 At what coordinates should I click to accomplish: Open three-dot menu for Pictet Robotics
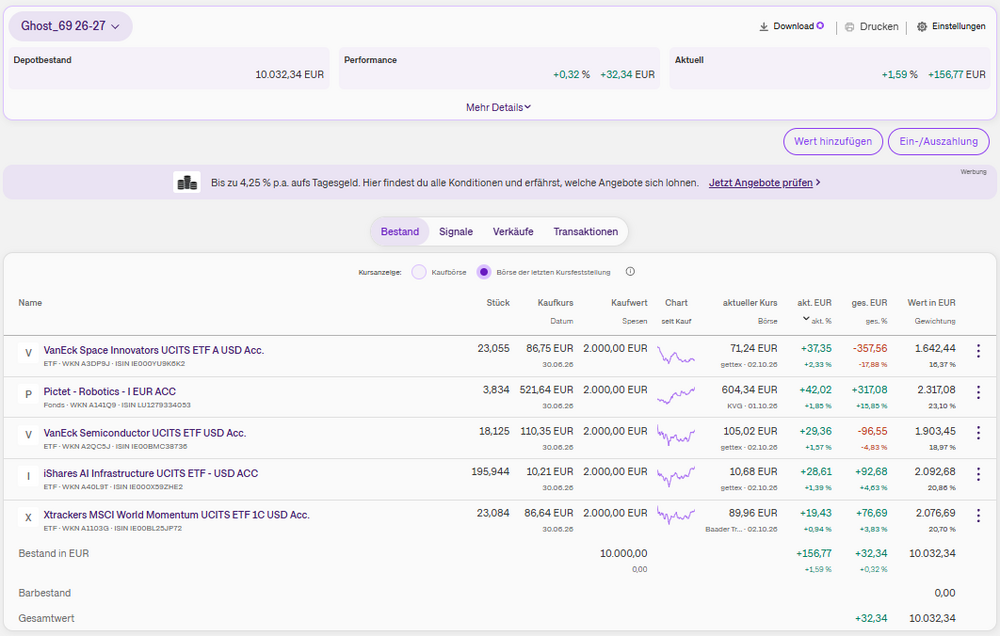978,392
